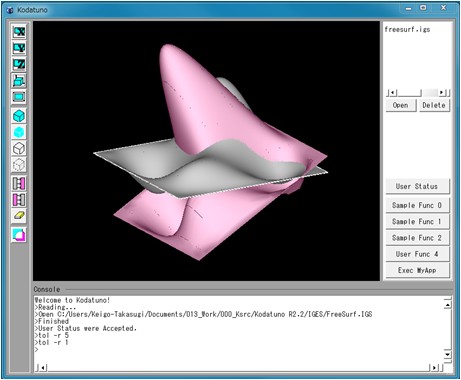Click the eraser tool icon
The height and width of the screenshot is (380, 461).
(19, 216)
